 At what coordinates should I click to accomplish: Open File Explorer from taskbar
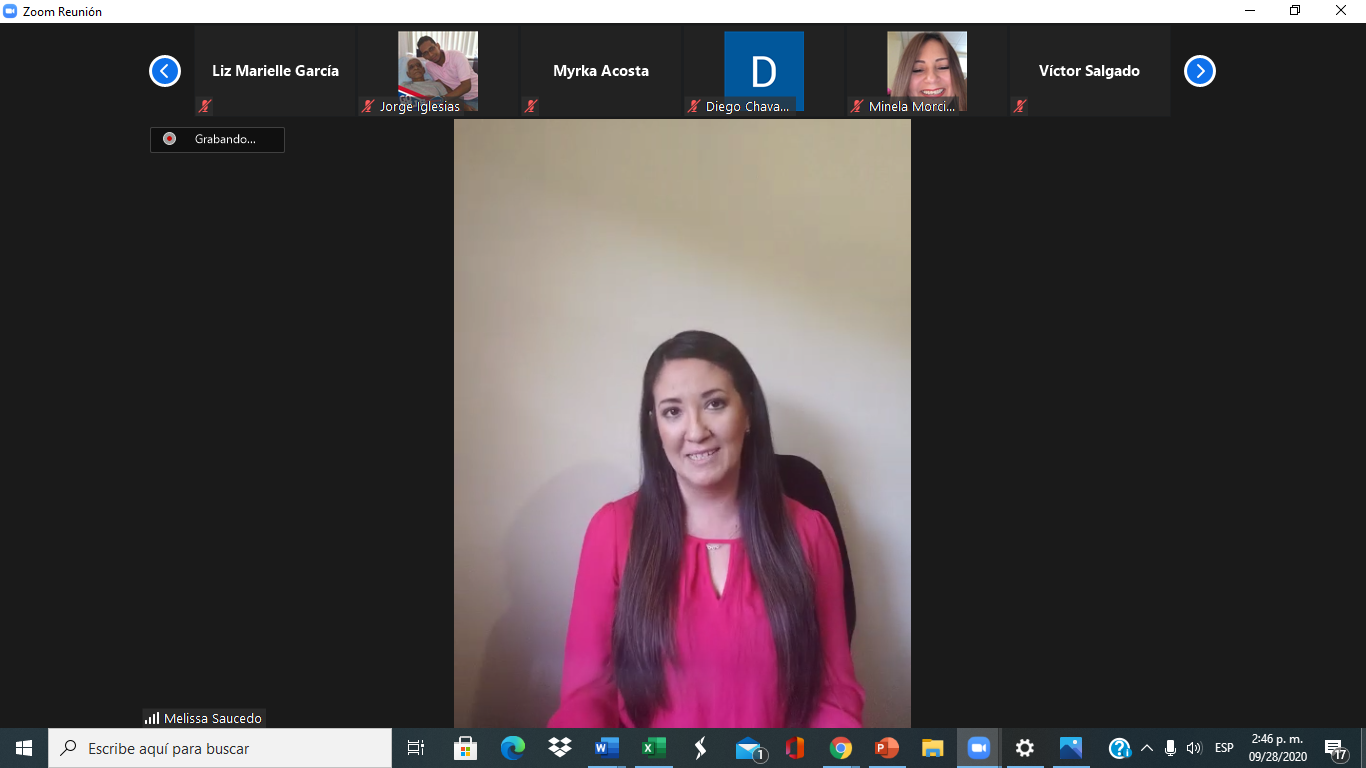pos(933,748)
